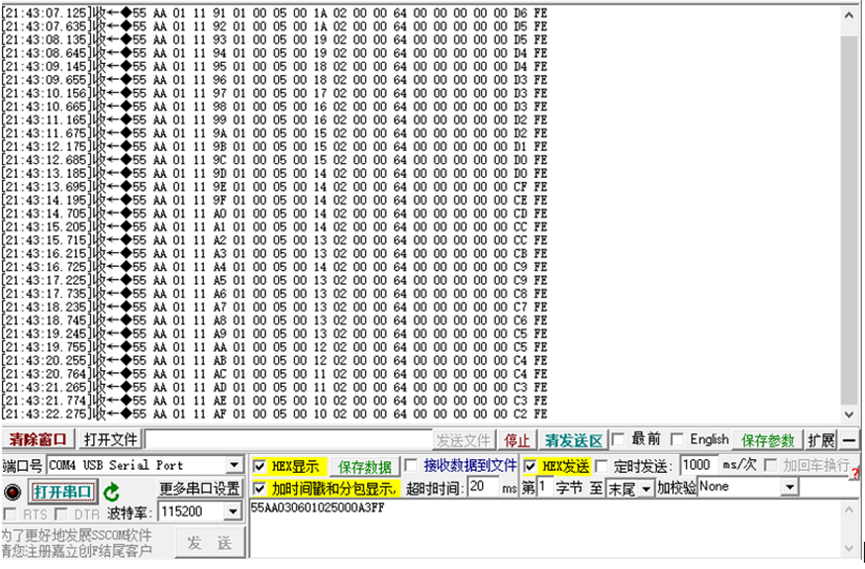Click log line timestamped 21:43:16.725
This screenshot has width=865, height=569.
275,267
